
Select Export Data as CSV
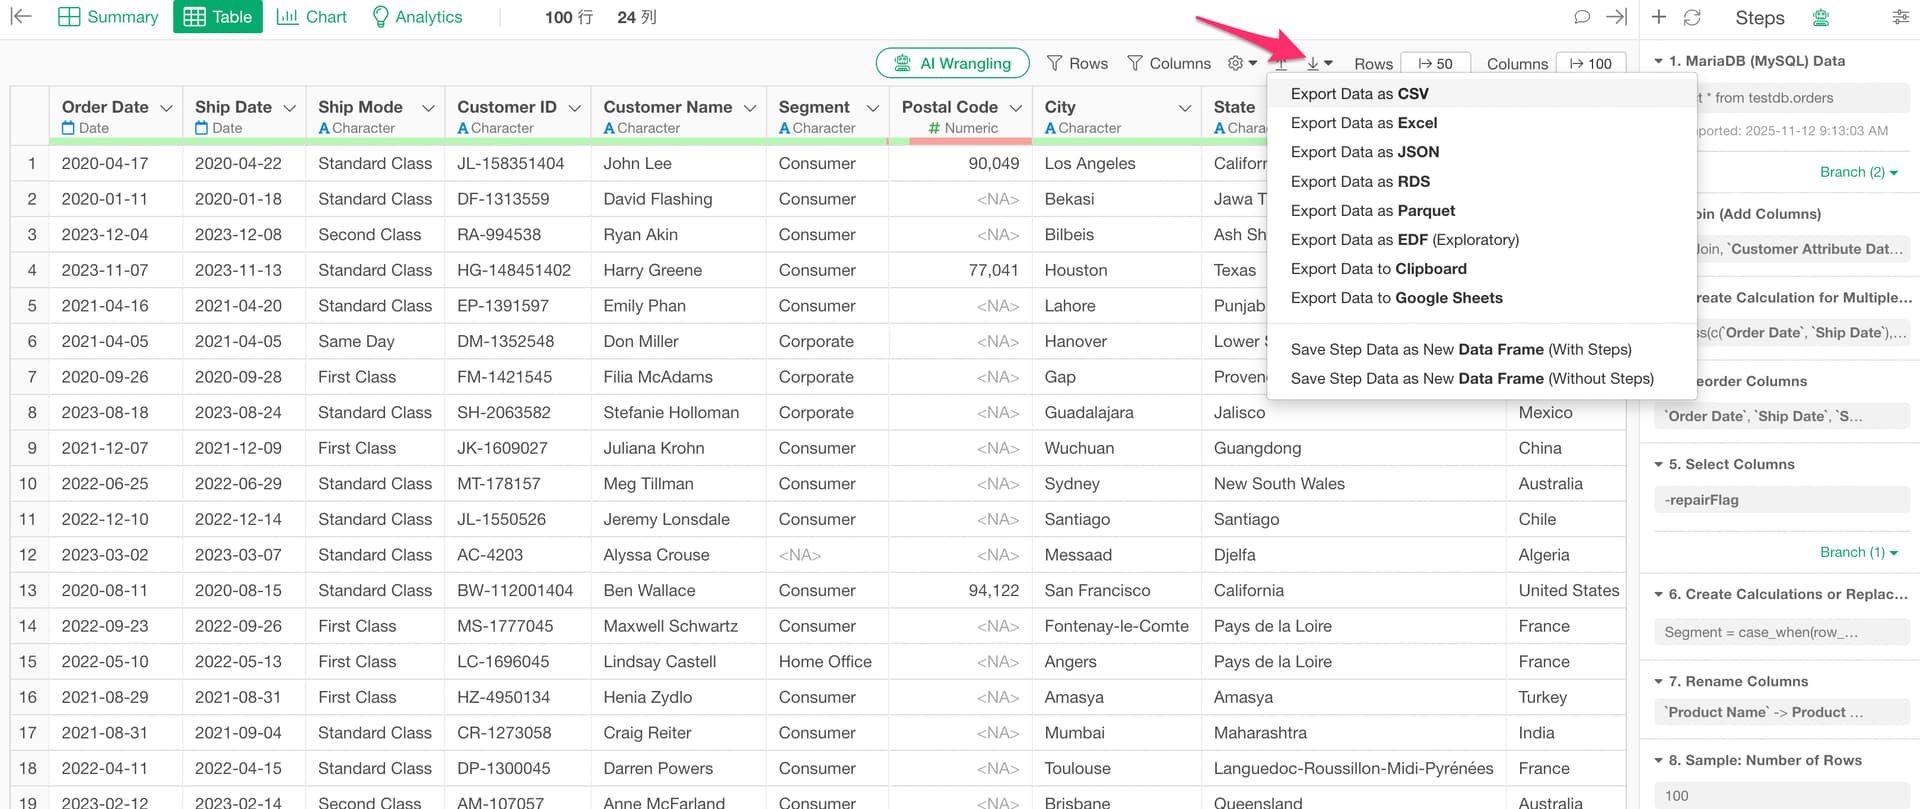pos(1359,94)
